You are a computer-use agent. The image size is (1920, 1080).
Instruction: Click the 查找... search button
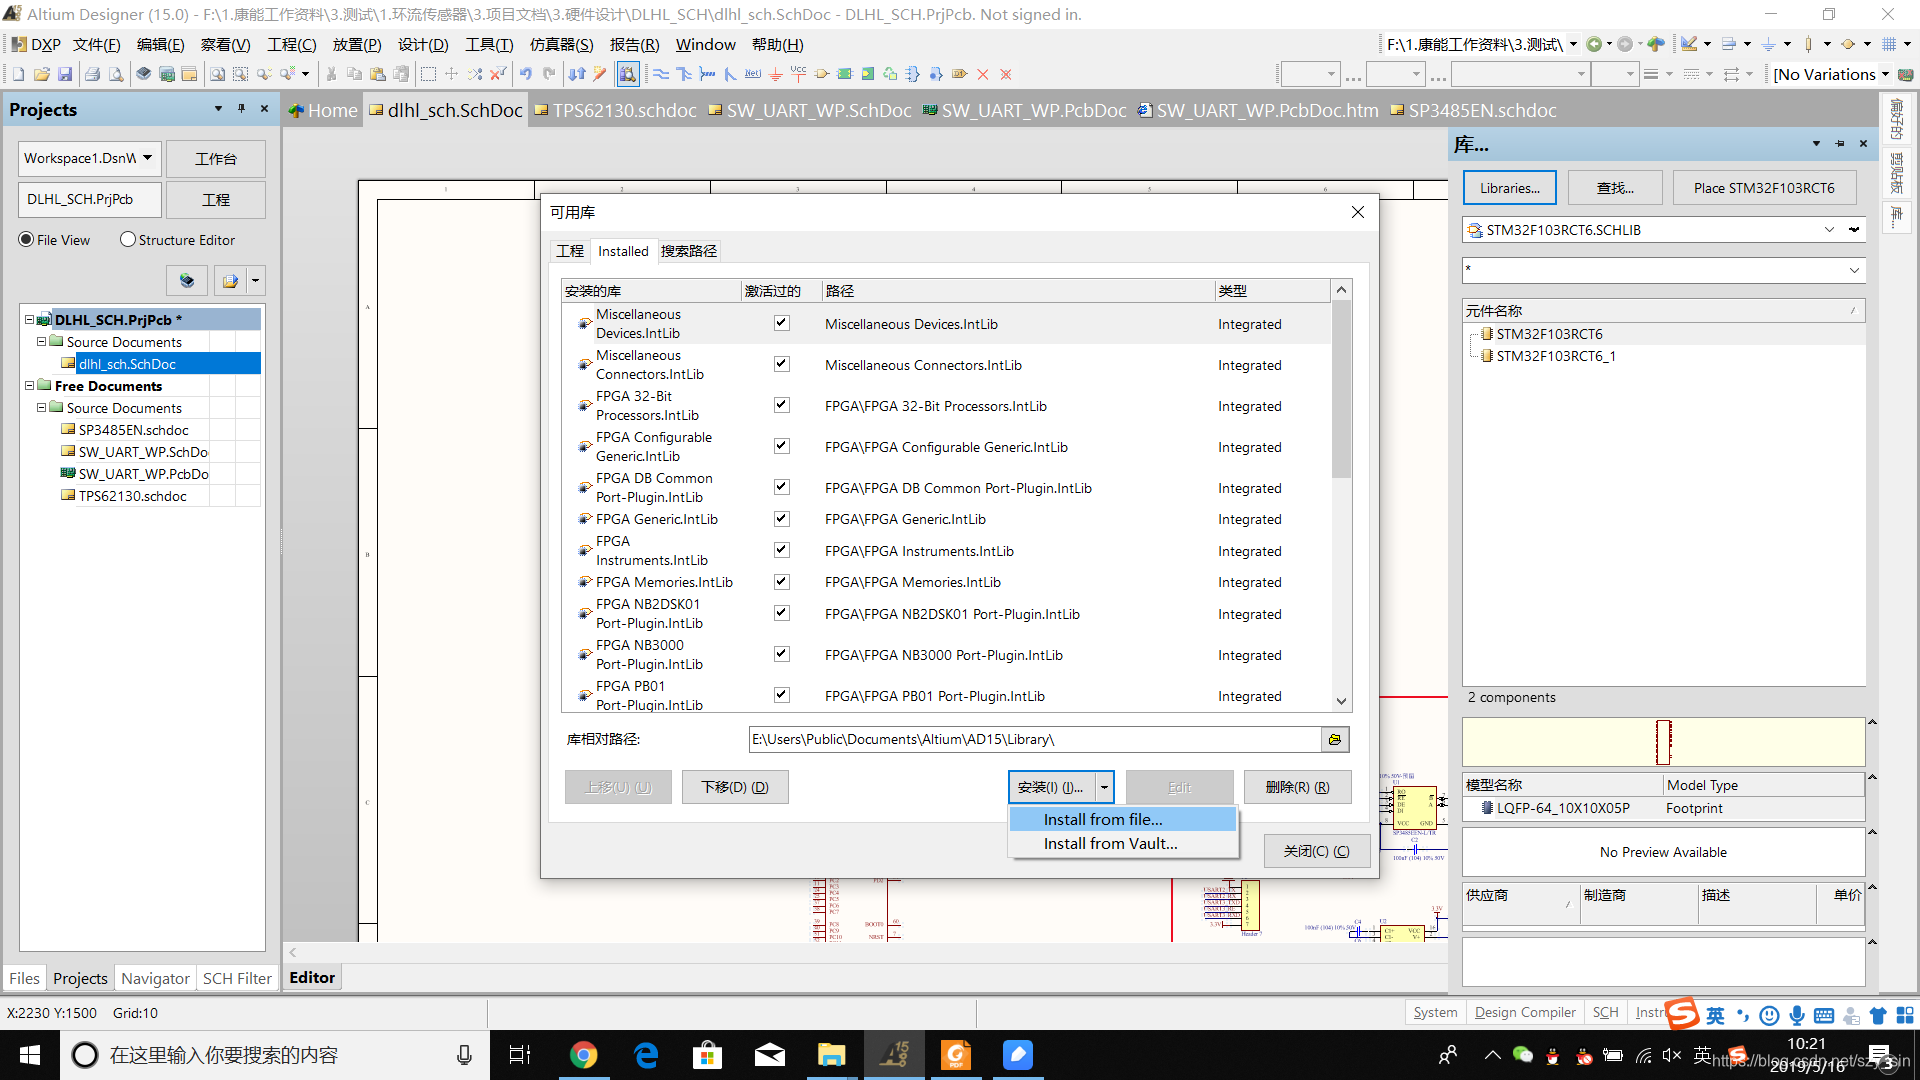pyautogui.click(x=1615, y=188)
